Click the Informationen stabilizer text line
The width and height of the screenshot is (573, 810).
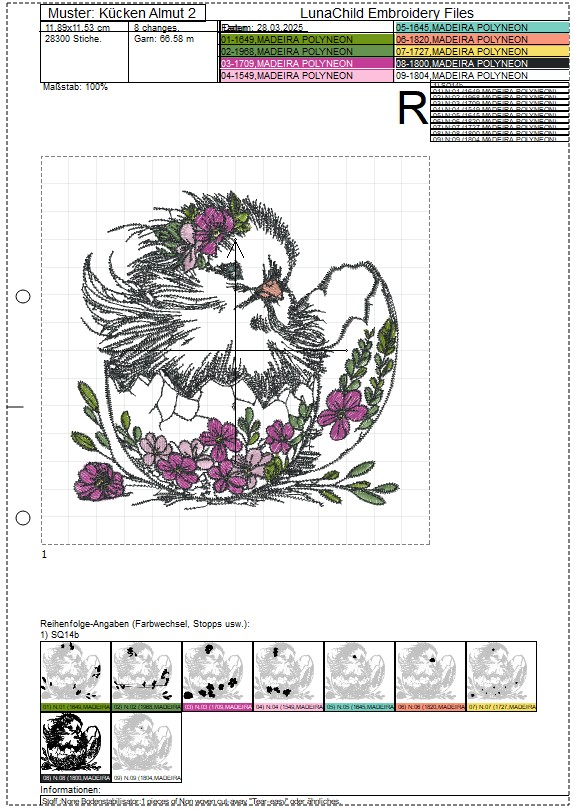[x=190, y=801]
